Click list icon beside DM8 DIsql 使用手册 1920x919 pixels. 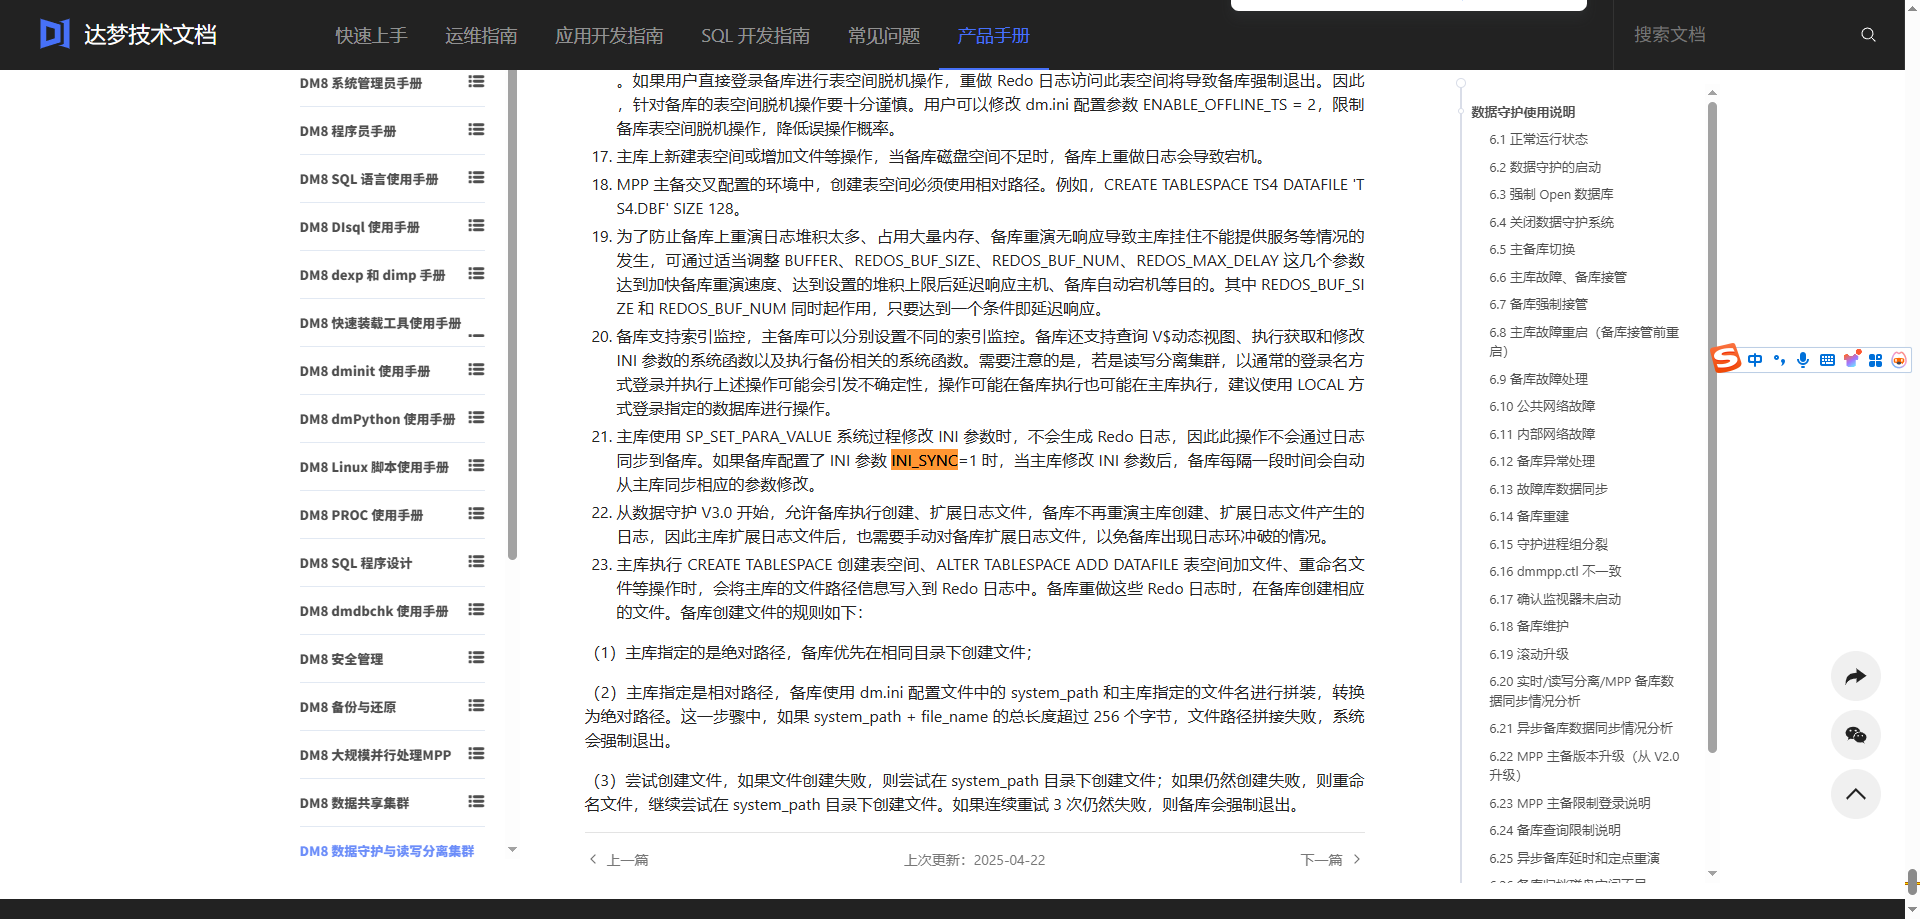pyautogui.click(x=476, y=226)
